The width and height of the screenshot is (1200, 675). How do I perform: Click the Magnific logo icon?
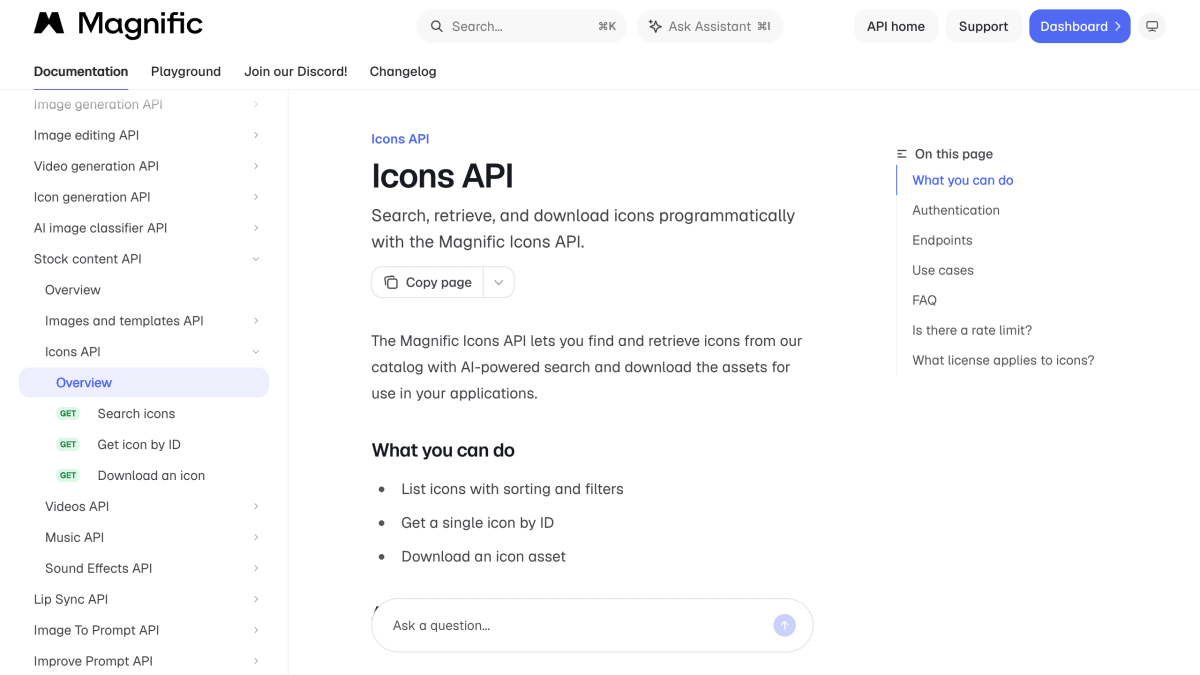(x=49, y=24)
